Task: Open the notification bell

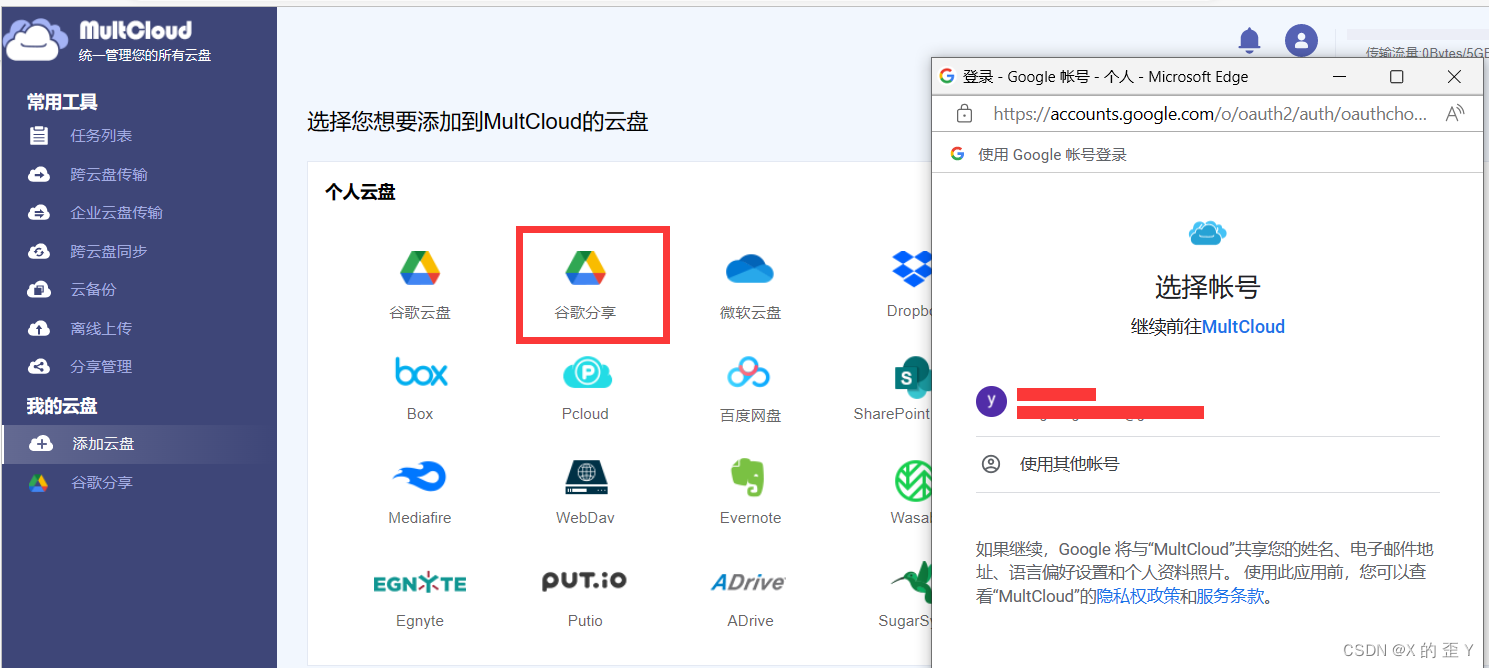Action: (1249, 40)
